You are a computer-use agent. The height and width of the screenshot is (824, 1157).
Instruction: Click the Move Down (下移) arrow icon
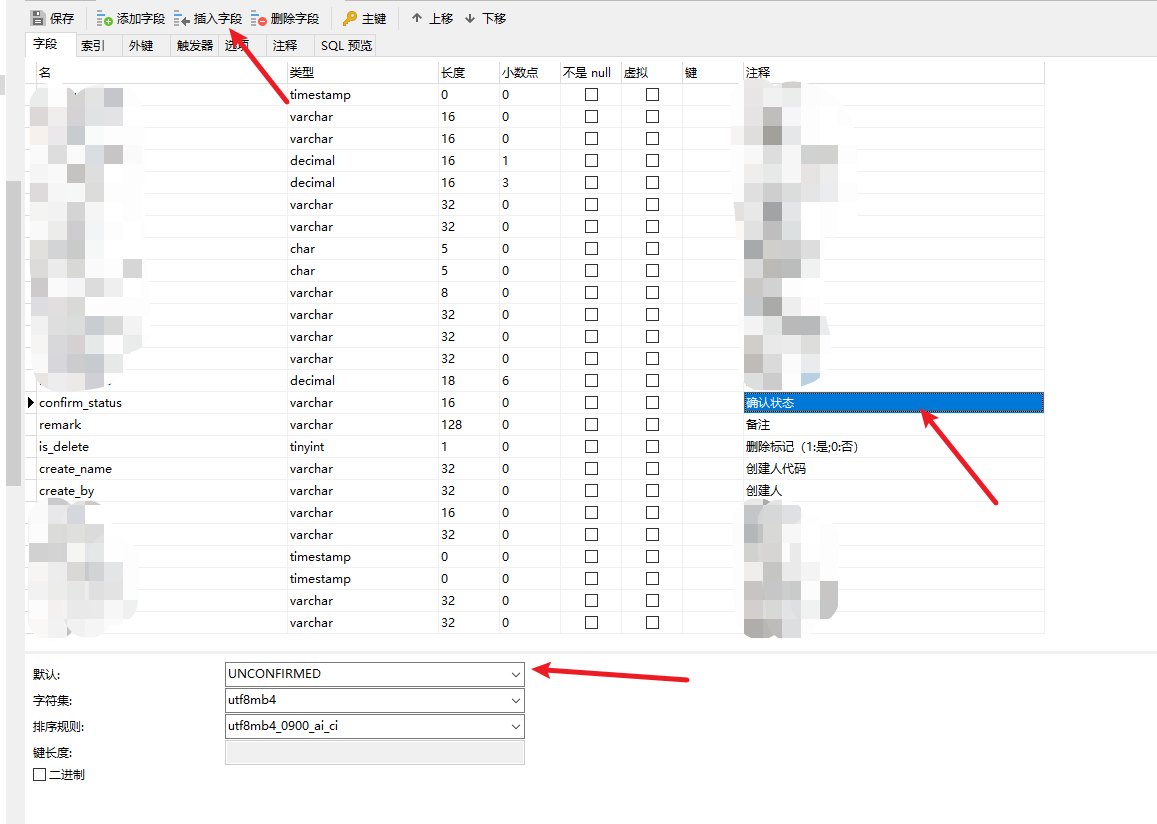(470, 18)
